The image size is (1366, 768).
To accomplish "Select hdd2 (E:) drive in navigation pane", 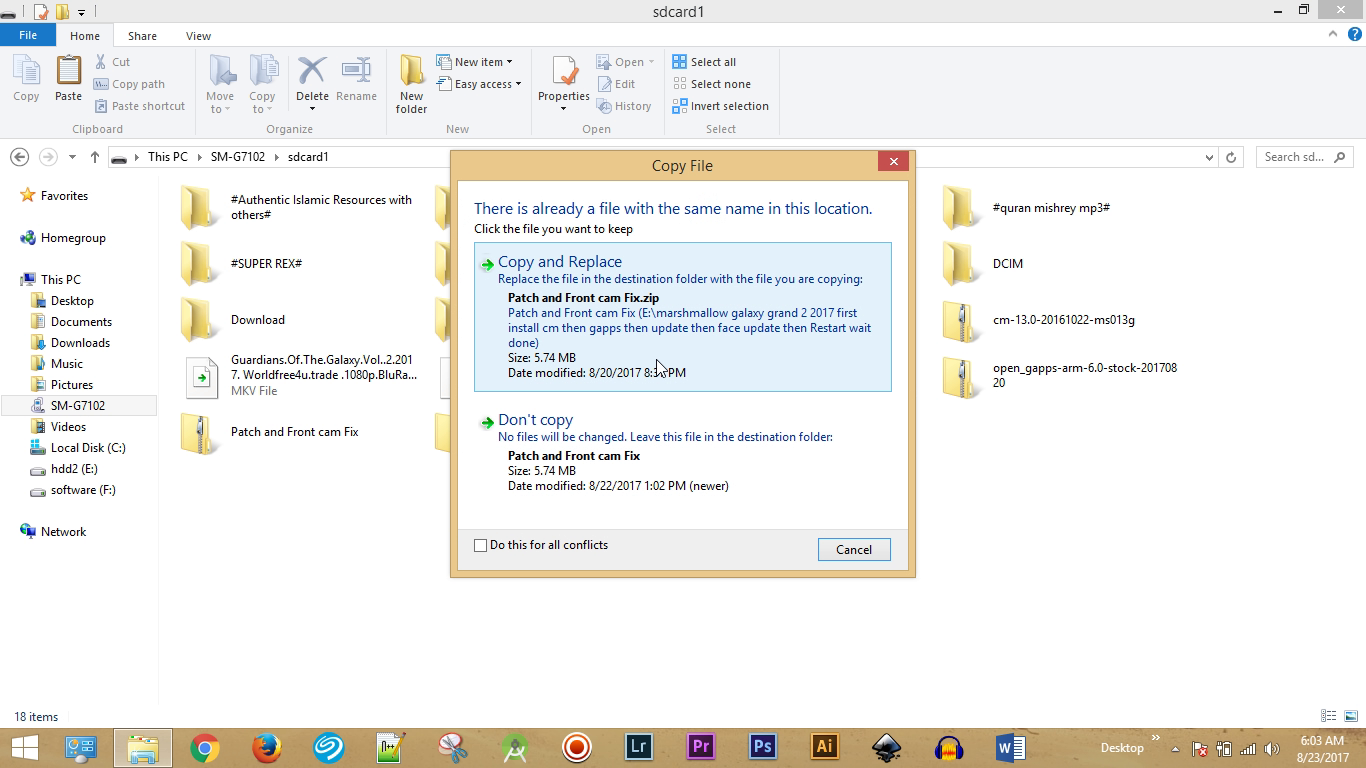I will click(x=74, y=469).
